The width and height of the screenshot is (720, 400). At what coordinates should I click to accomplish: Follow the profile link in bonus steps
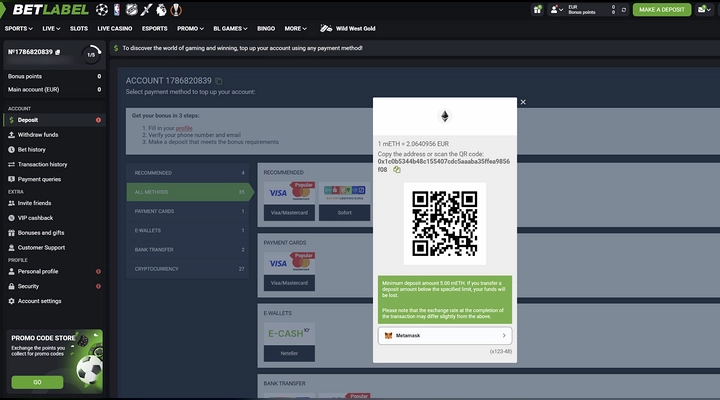(x=184, y=128)
